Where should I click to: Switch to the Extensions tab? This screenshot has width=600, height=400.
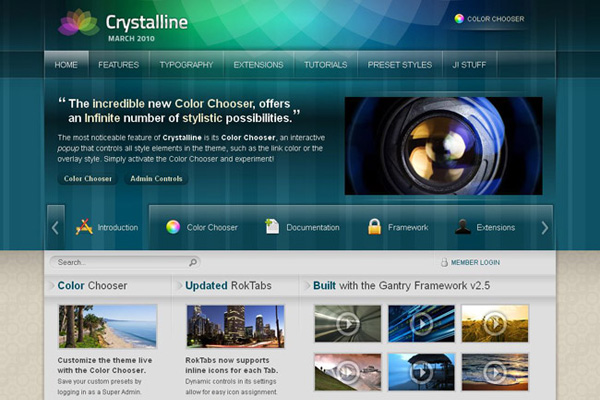485,227
